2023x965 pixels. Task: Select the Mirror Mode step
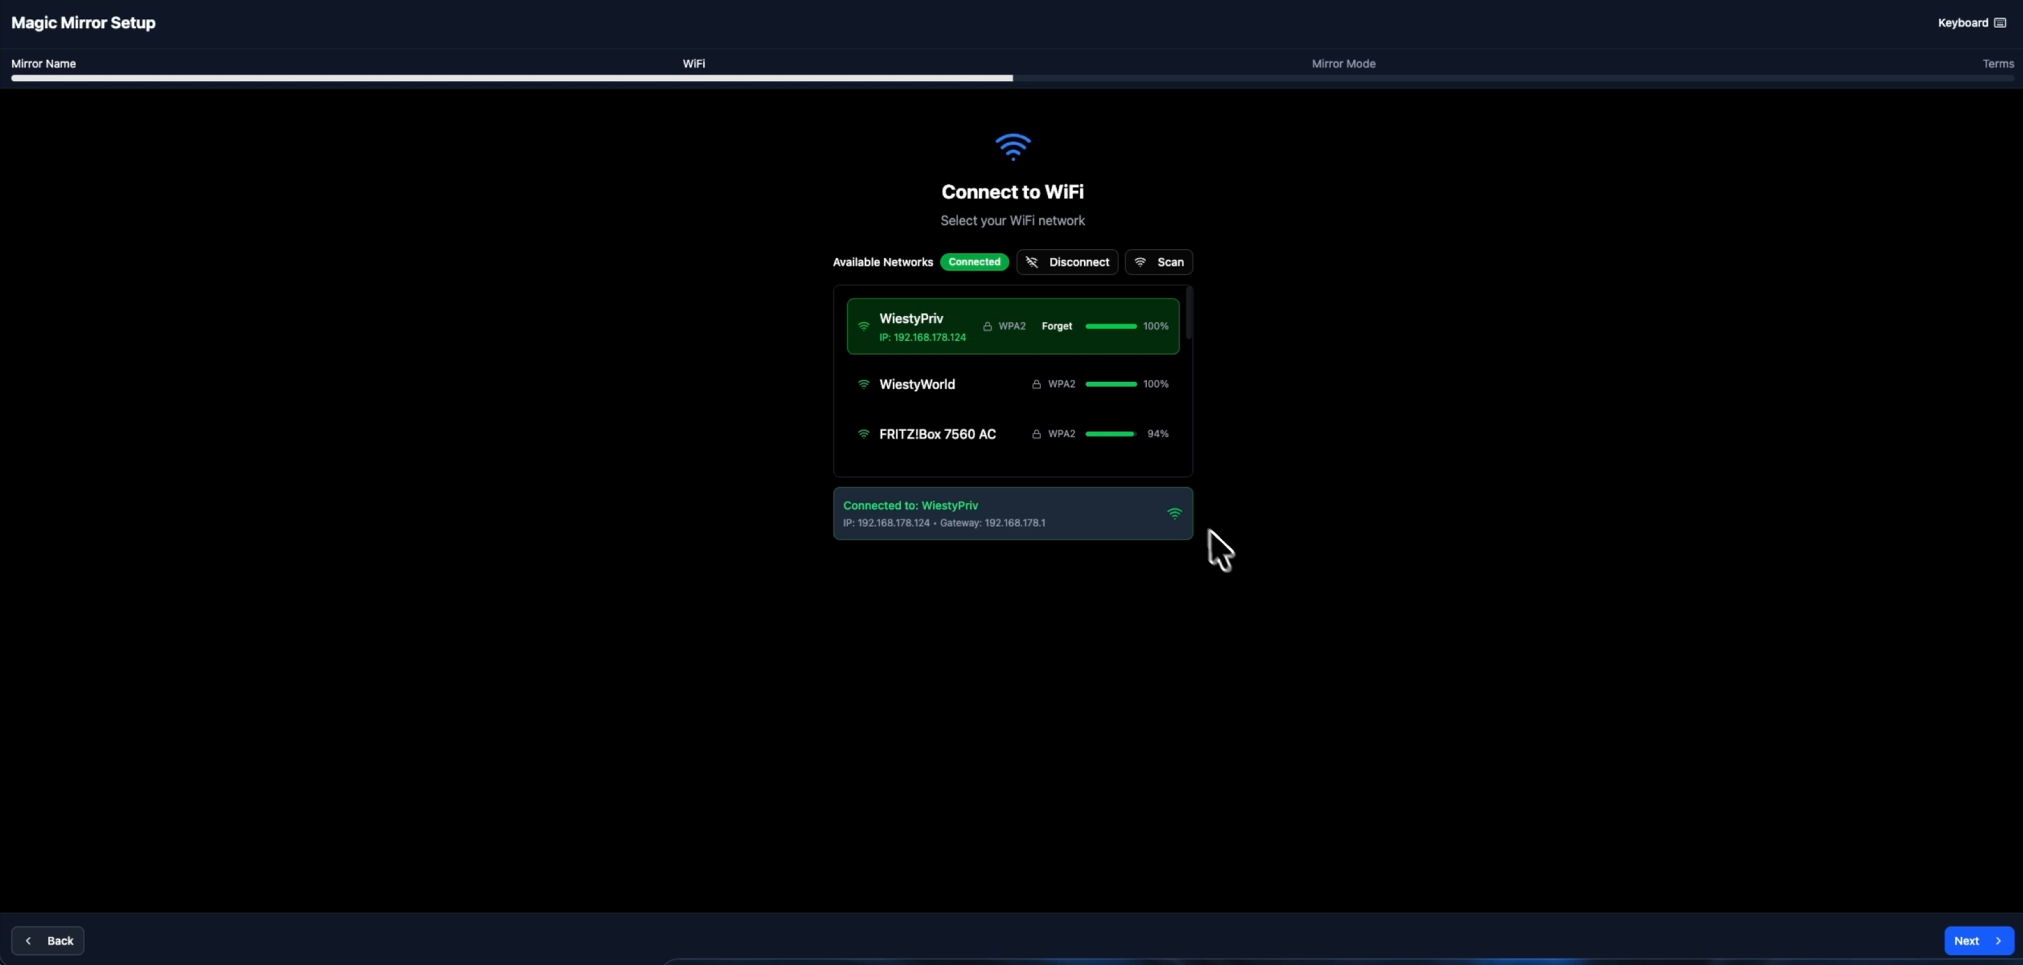(x=1342, y=63)
